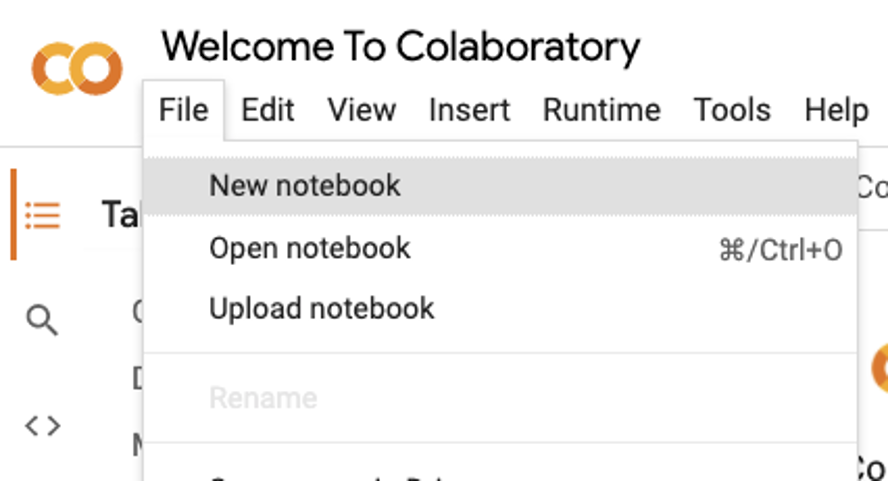Screen dimensions: 889x481
Task: Close the File menu via its tab
Action: (184, 110)
